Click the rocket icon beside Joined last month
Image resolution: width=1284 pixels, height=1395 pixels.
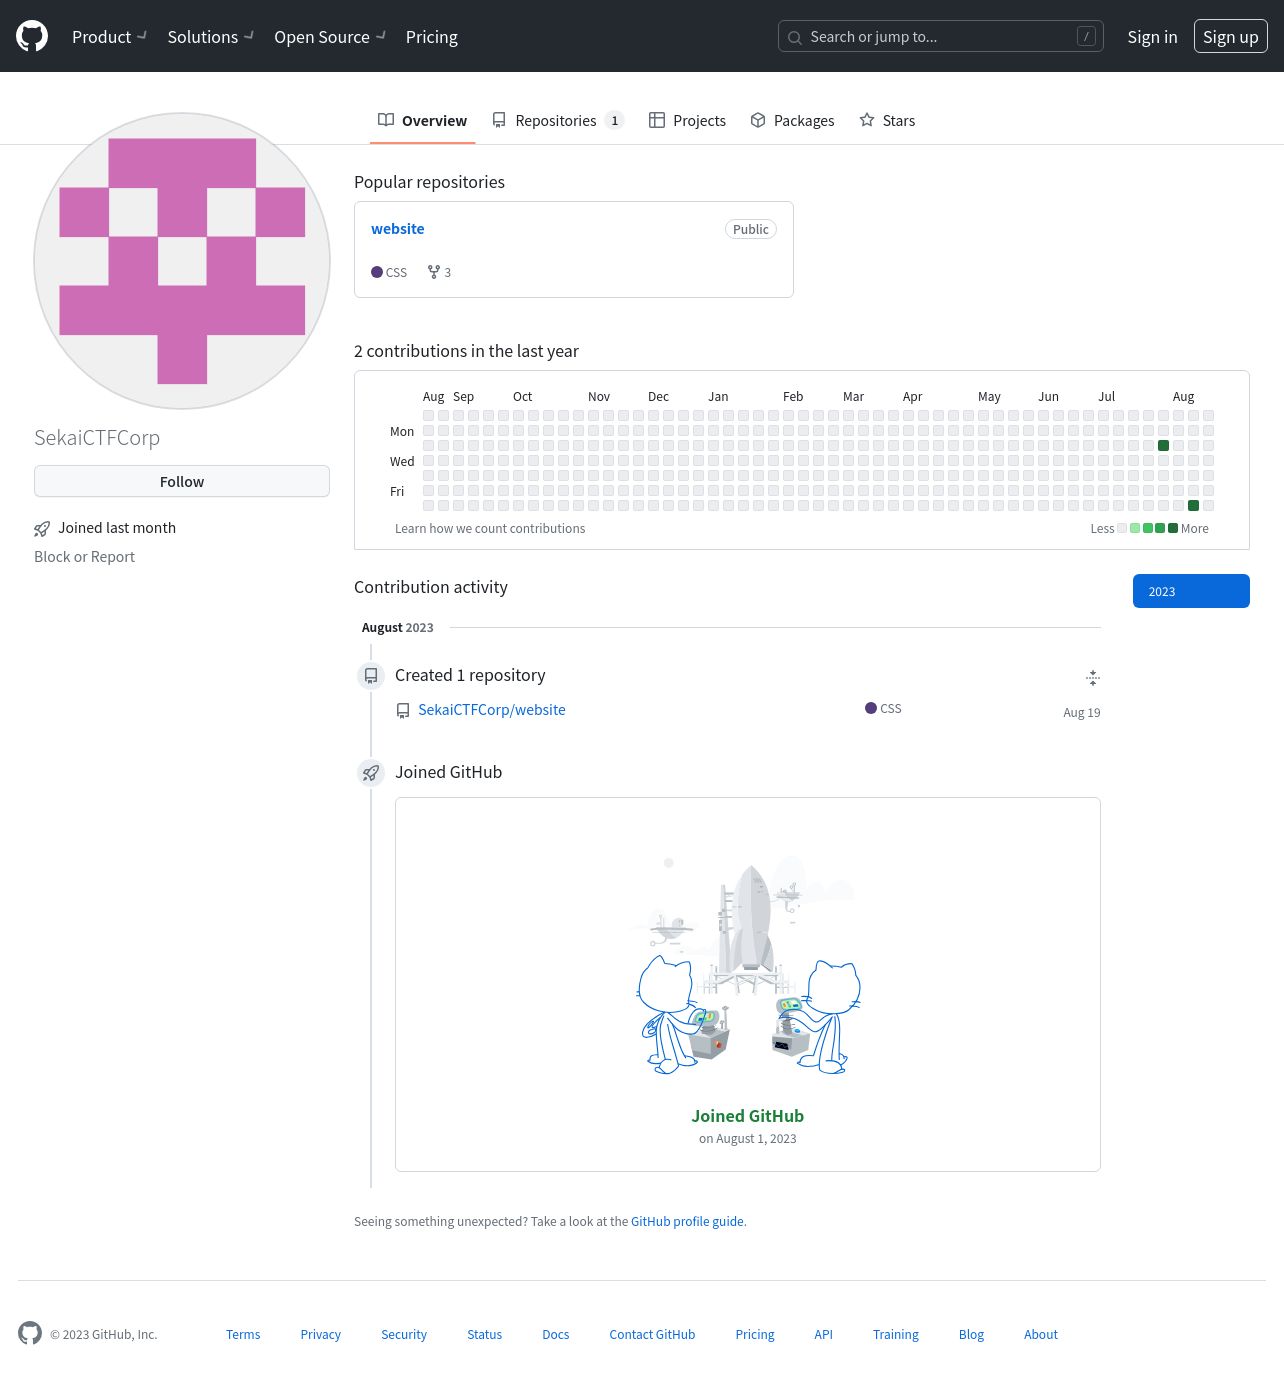click(x=42, y=529)
